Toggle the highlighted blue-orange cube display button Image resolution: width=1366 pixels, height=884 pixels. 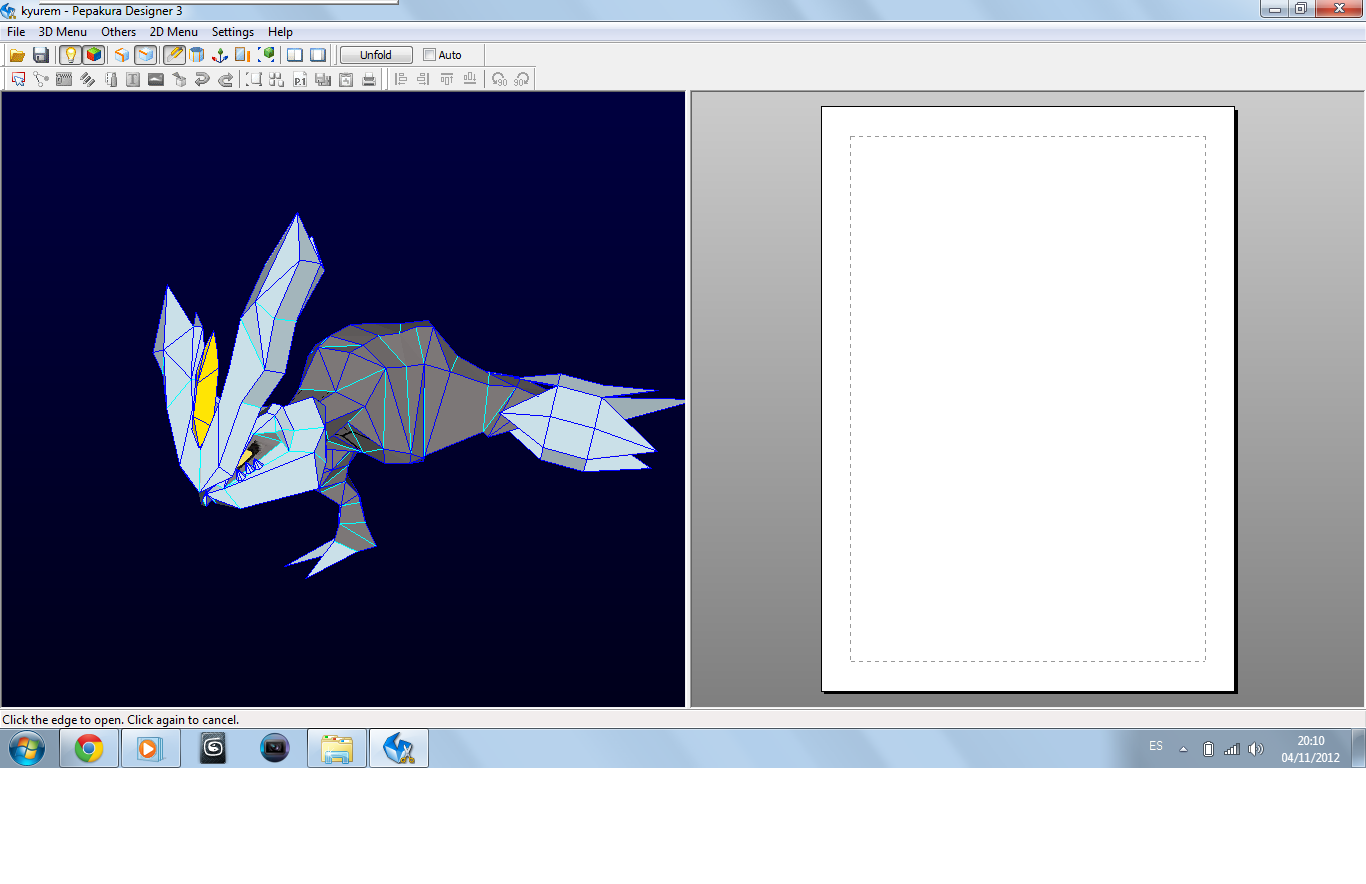coord(146,55)
